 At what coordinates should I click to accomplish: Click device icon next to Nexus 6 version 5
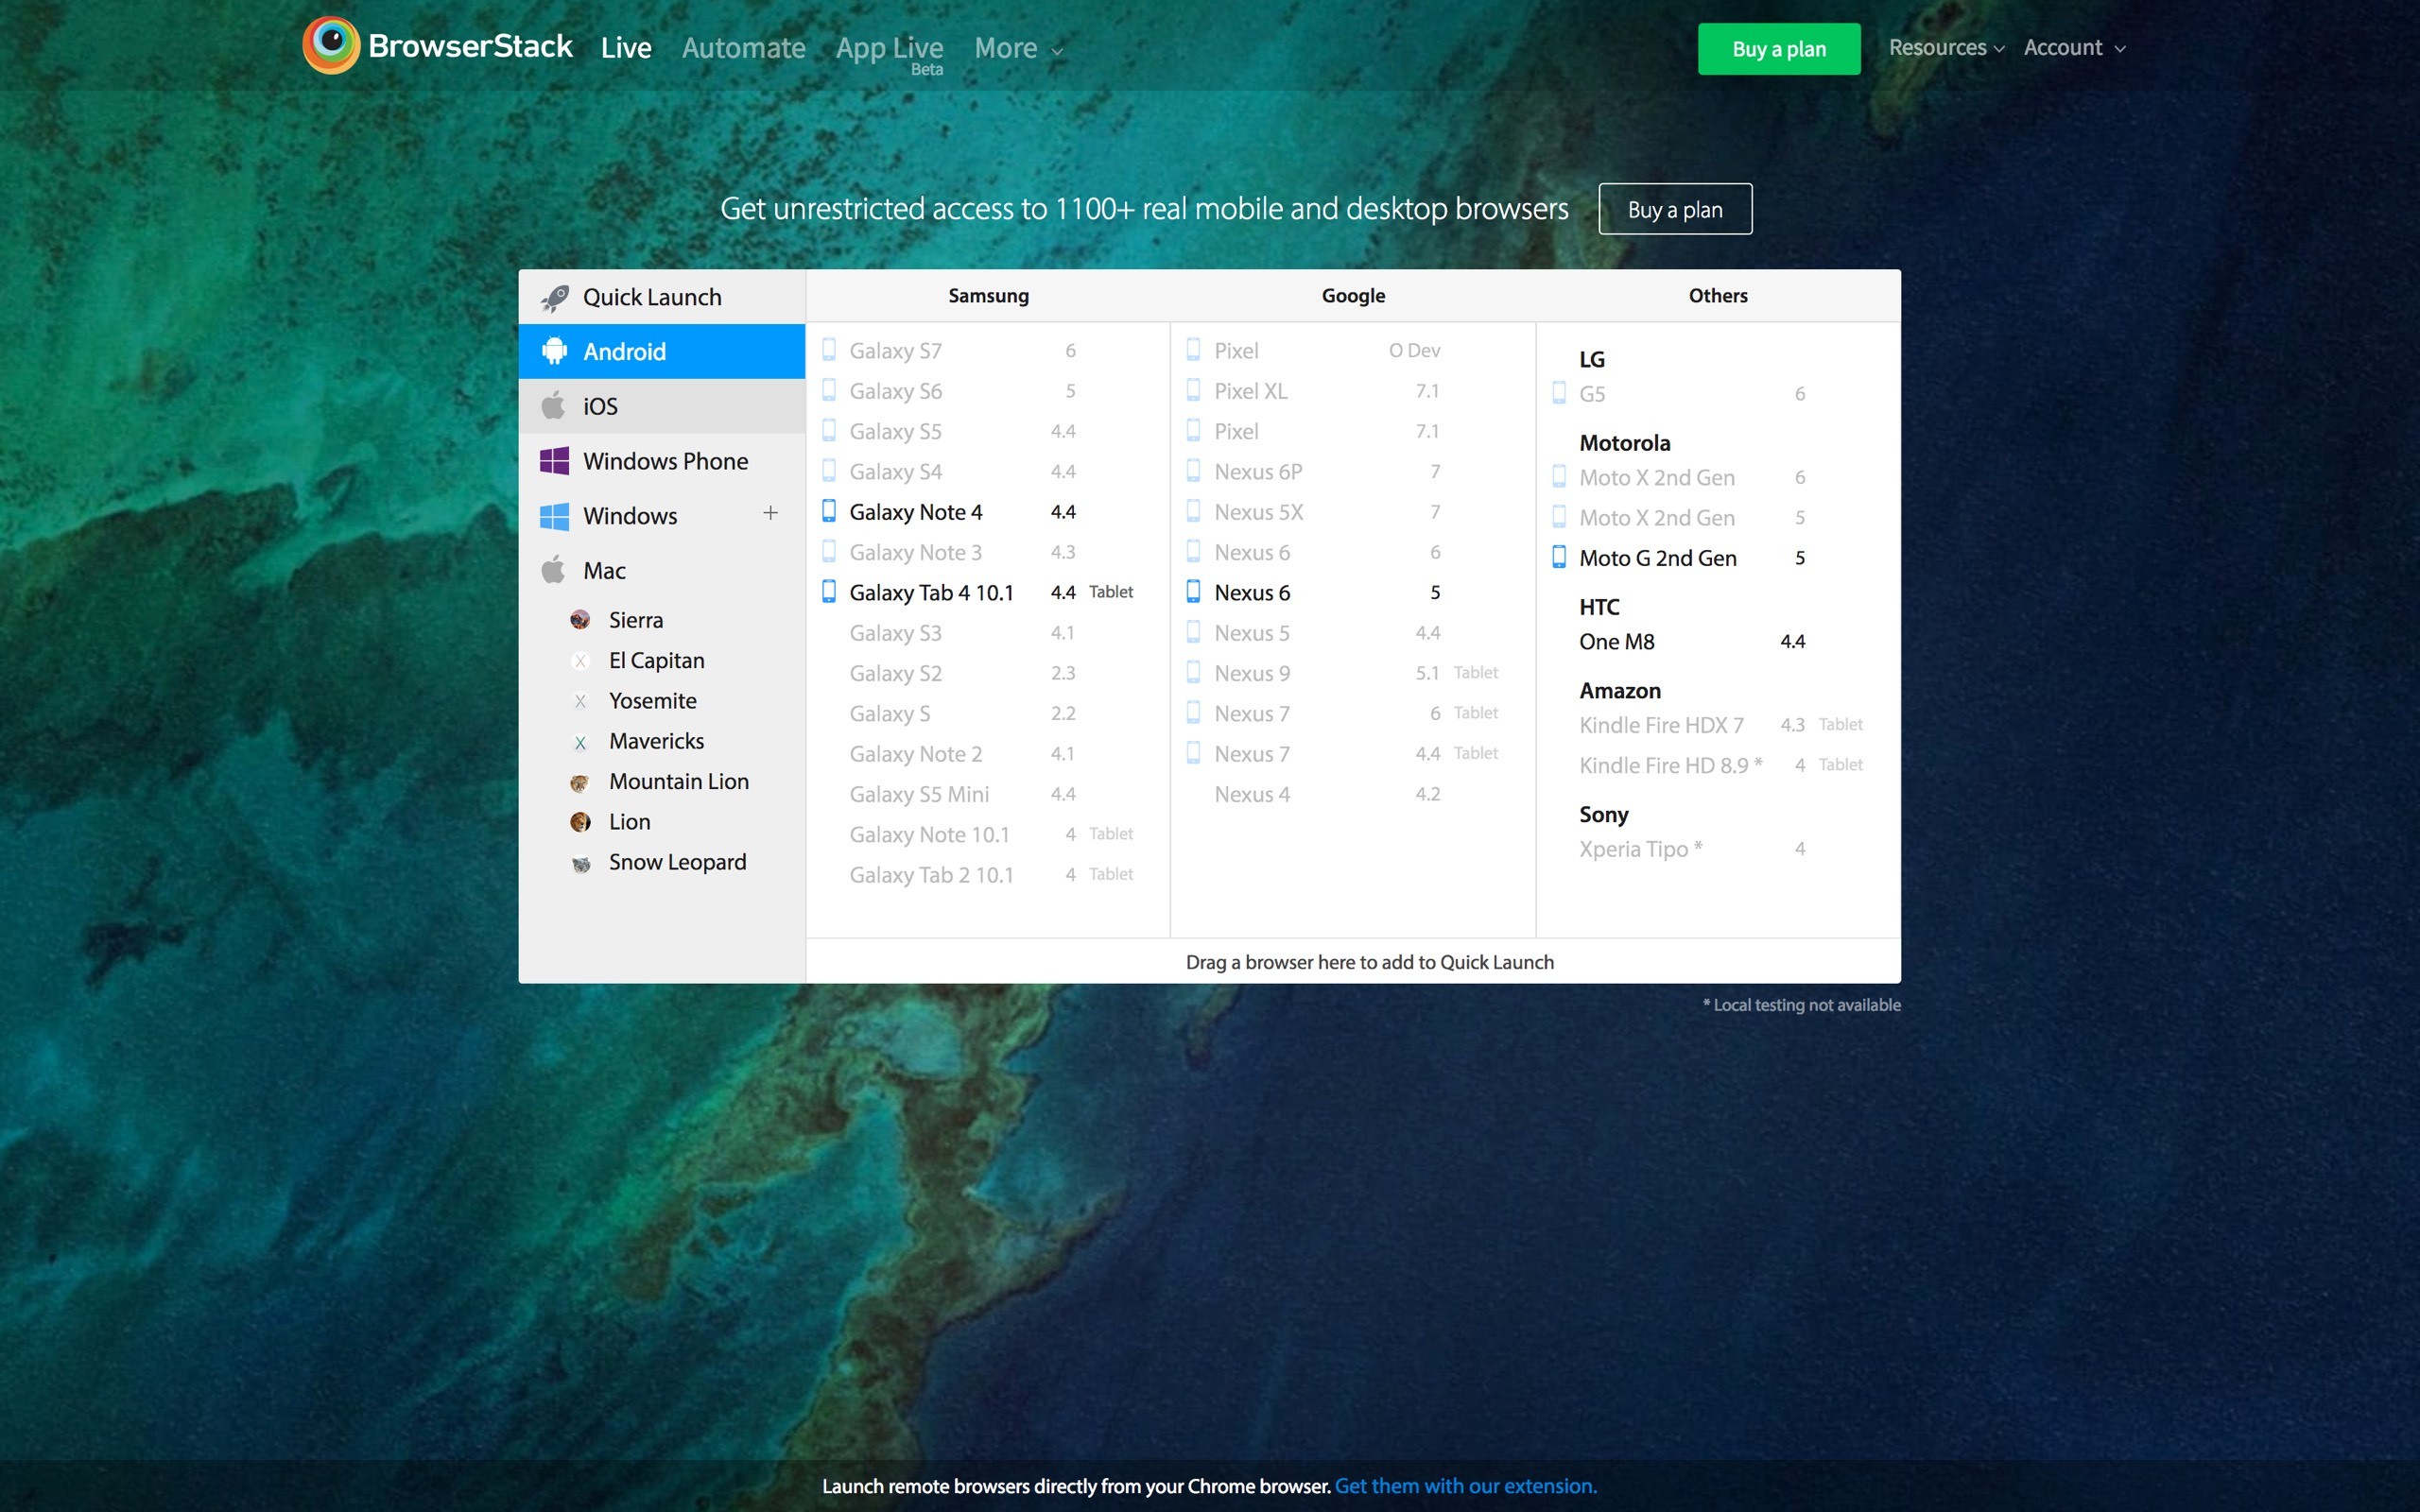pyautogui.click(x=1193, y=592)
